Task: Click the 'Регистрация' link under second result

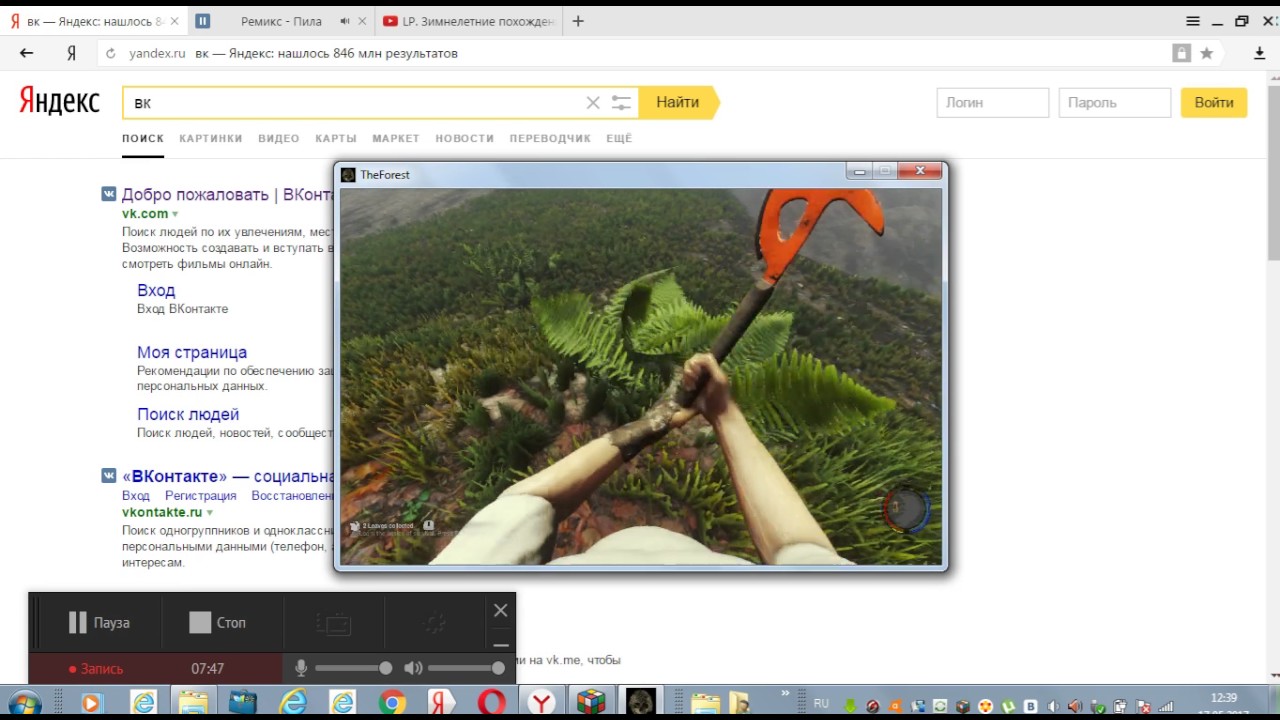Action: pyautogui.click(x=201, y=496)
